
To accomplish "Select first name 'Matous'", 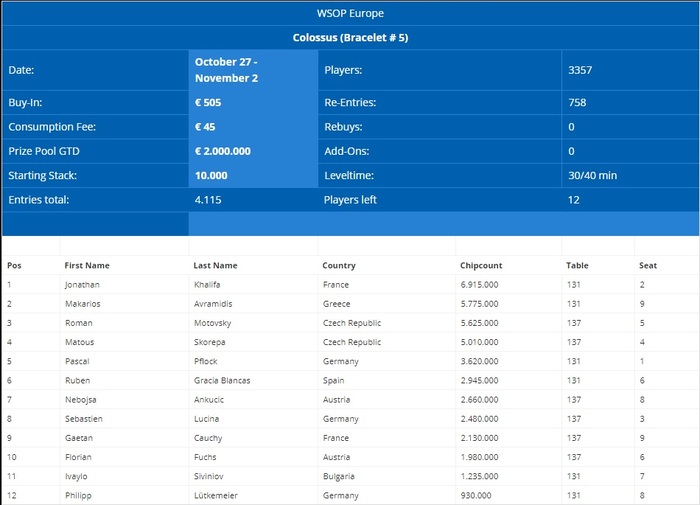I will tap(79, 342).
